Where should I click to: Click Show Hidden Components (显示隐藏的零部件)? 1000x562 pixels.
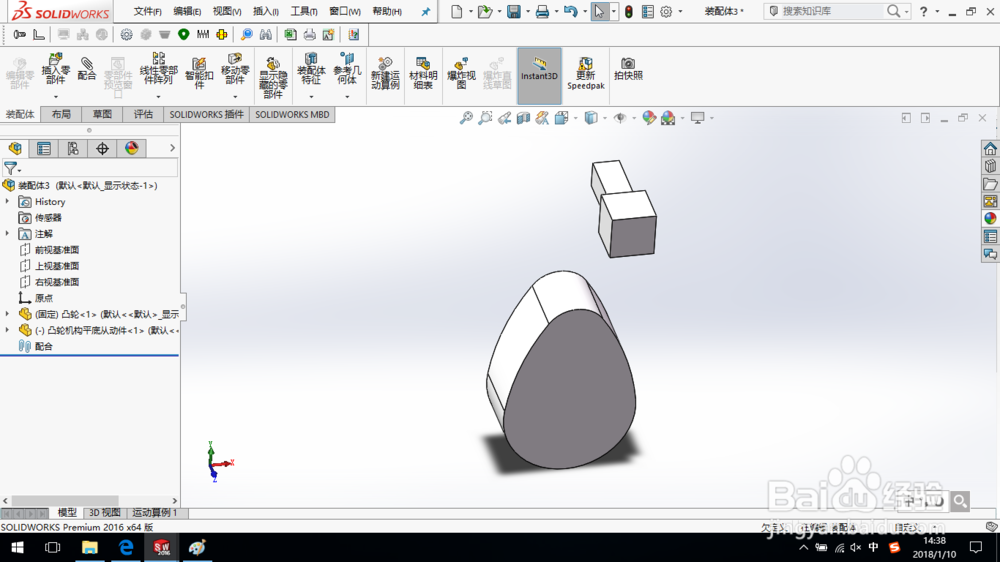coord(273,77)
